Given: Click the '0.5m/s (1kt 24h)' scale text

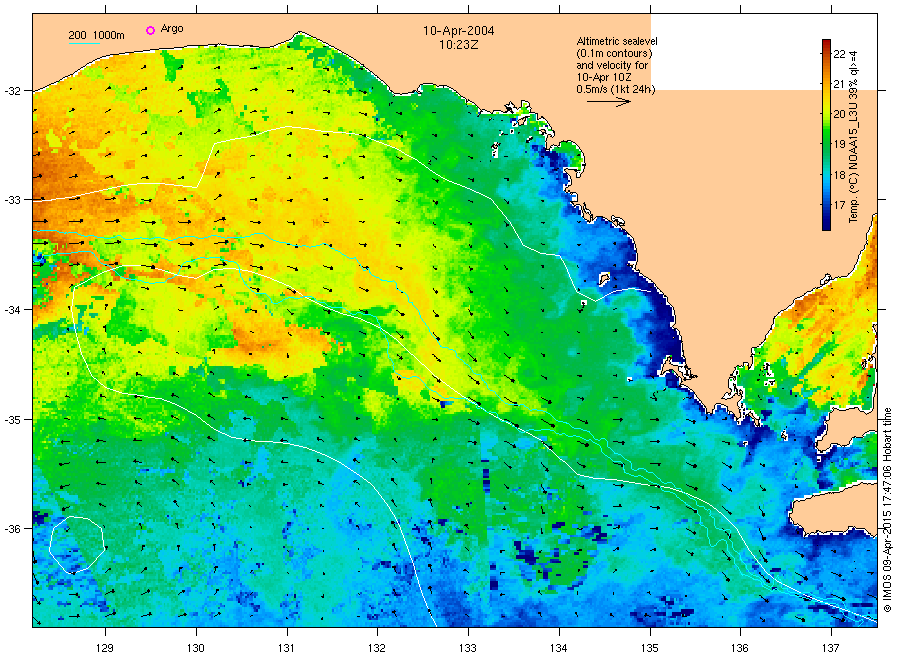Looking at the screenshot, I should coord(615,90).
